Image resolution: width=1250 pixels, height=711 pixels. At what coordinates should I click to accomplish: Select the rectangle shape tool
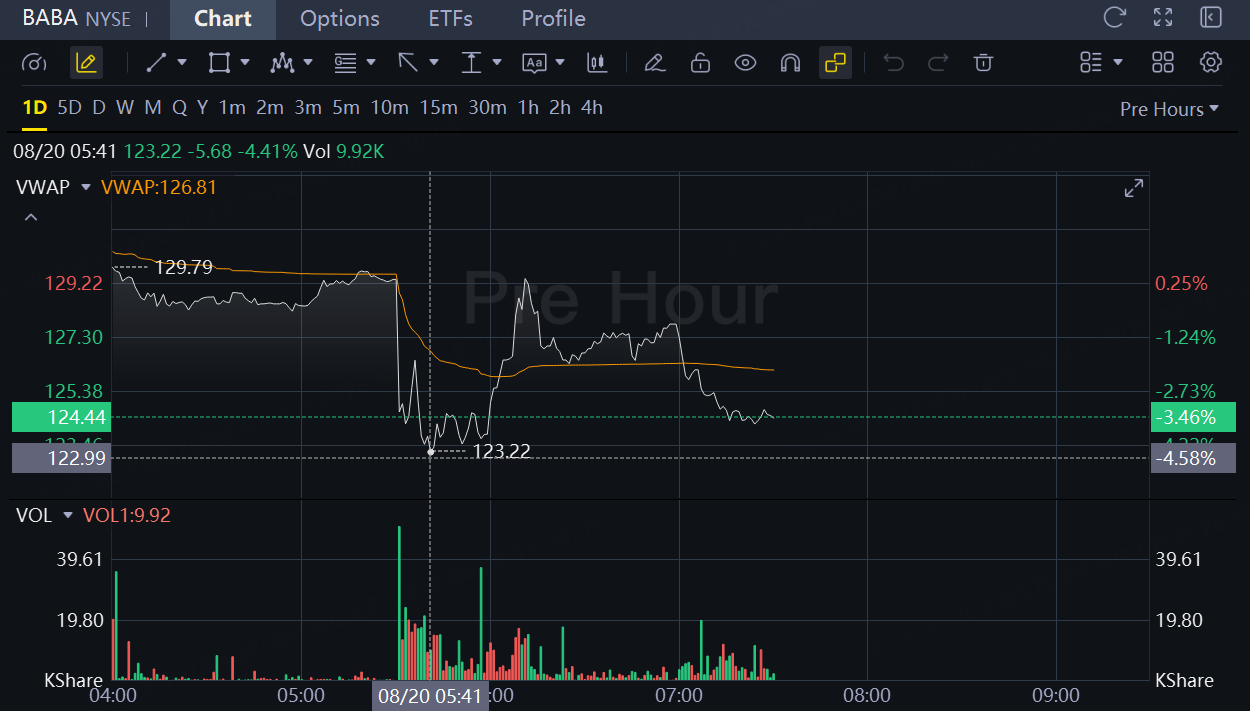(x=218, y=63)
